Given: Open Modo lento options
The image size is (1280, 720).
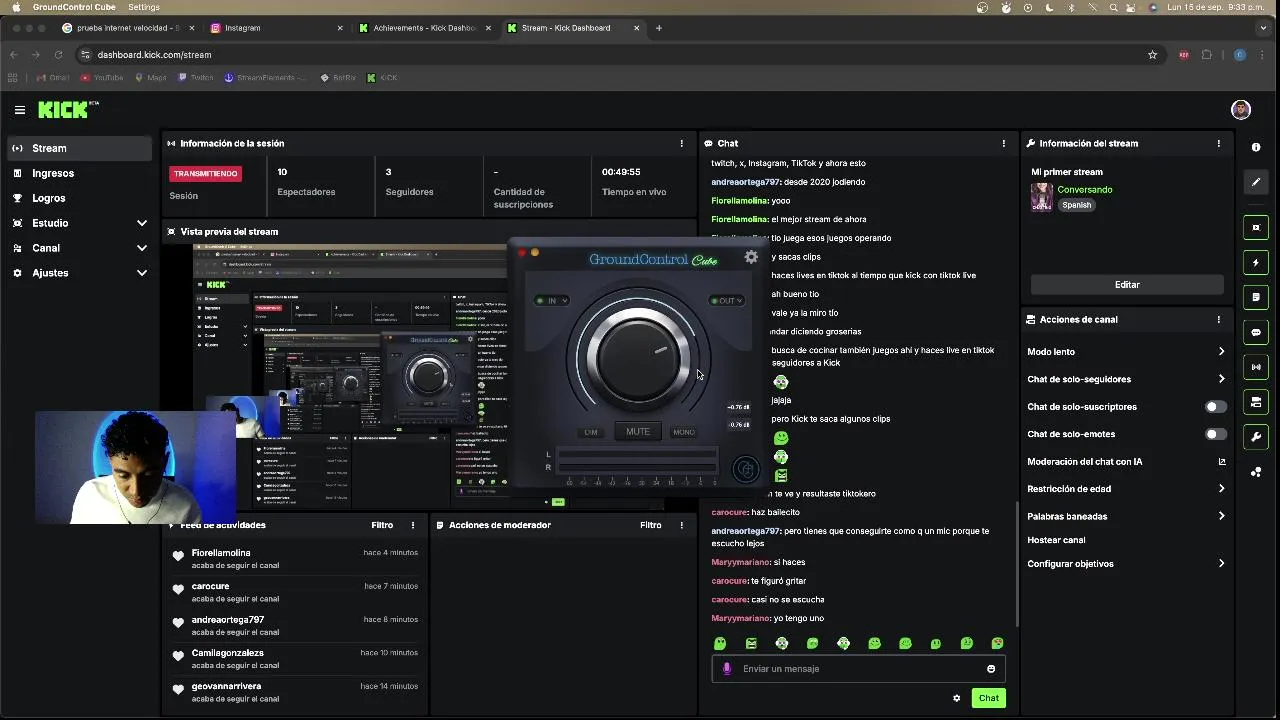Looking at the screenshot, I should point(1126,352).
